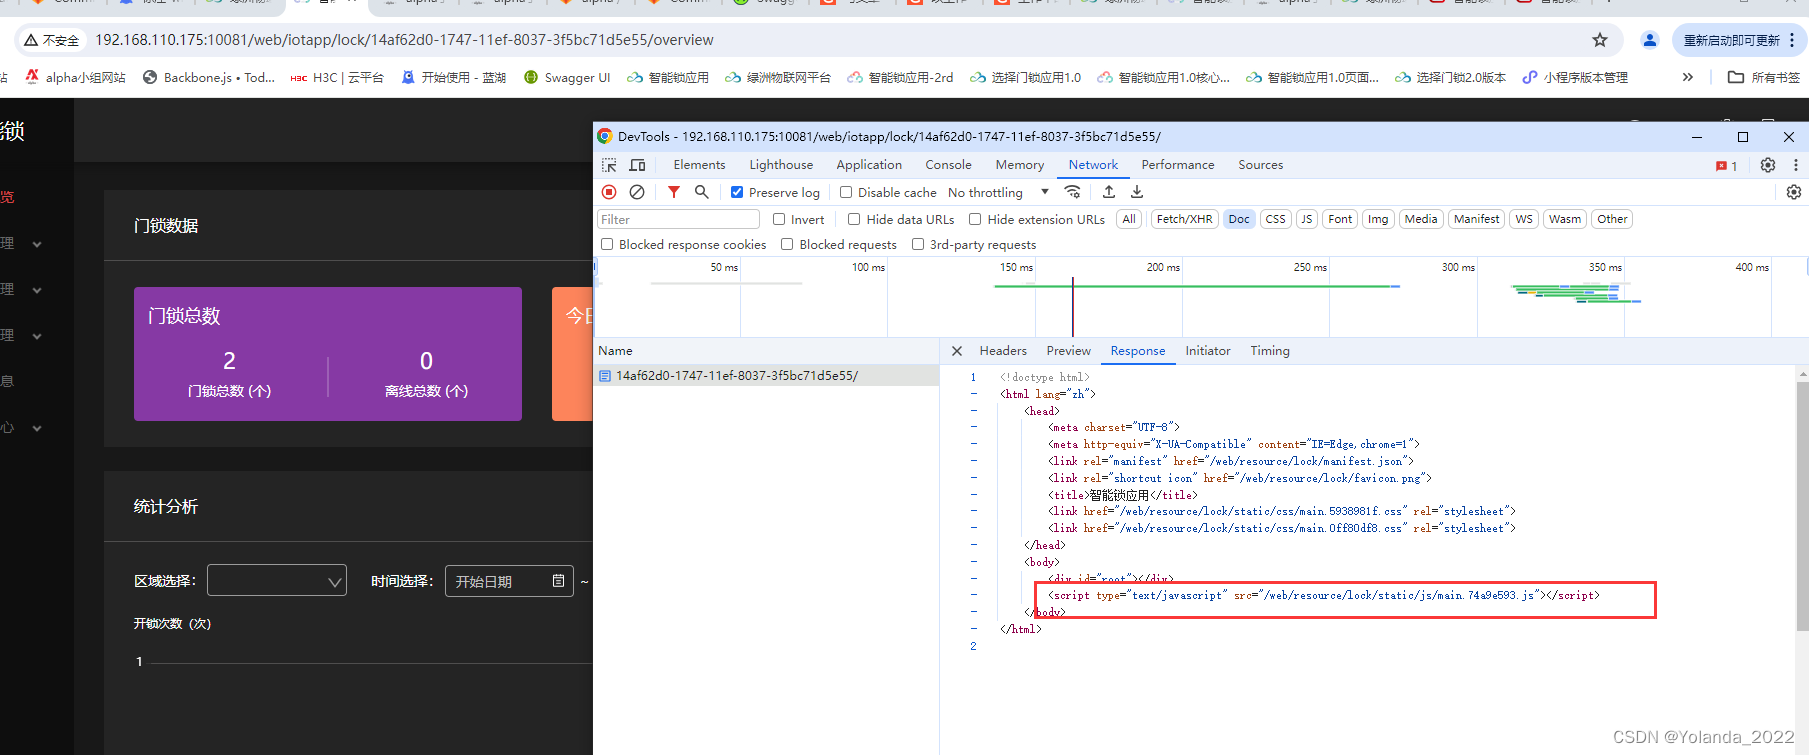Open the Swagger UI bookmark
Screen dimensions: 1809x755
coord(567,77)
